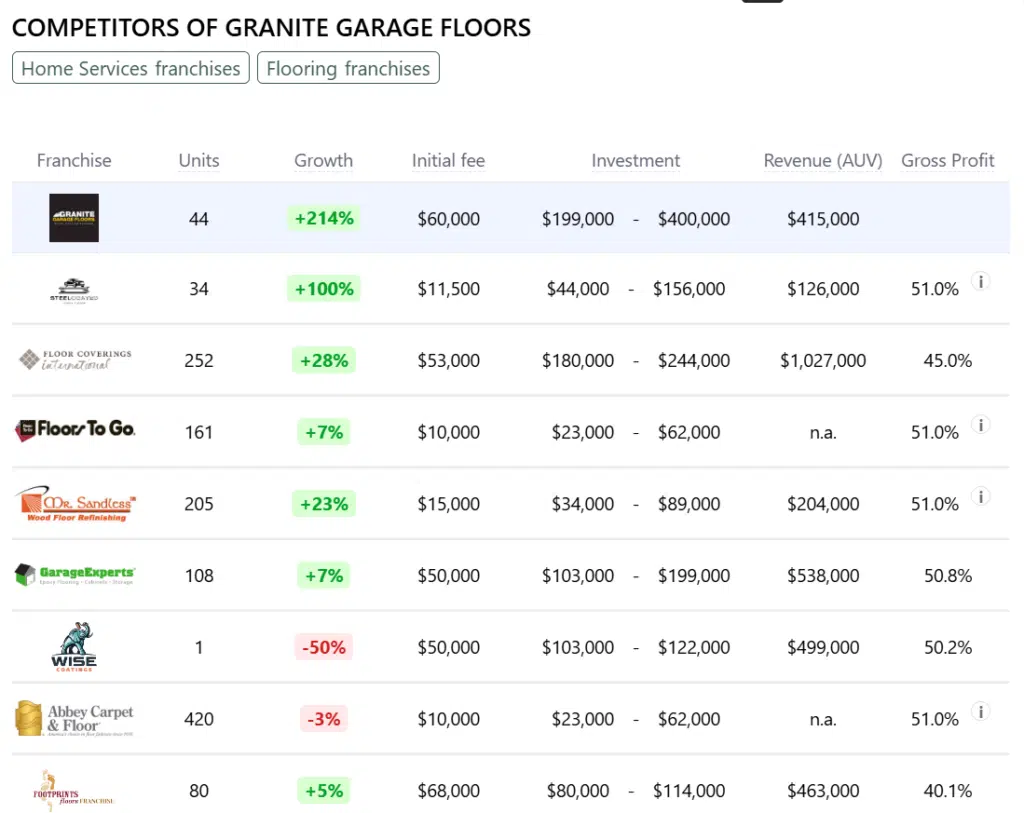Click the $415,000 revenue cell
The image size is (1024, 813).
click(x=823, y=219)
